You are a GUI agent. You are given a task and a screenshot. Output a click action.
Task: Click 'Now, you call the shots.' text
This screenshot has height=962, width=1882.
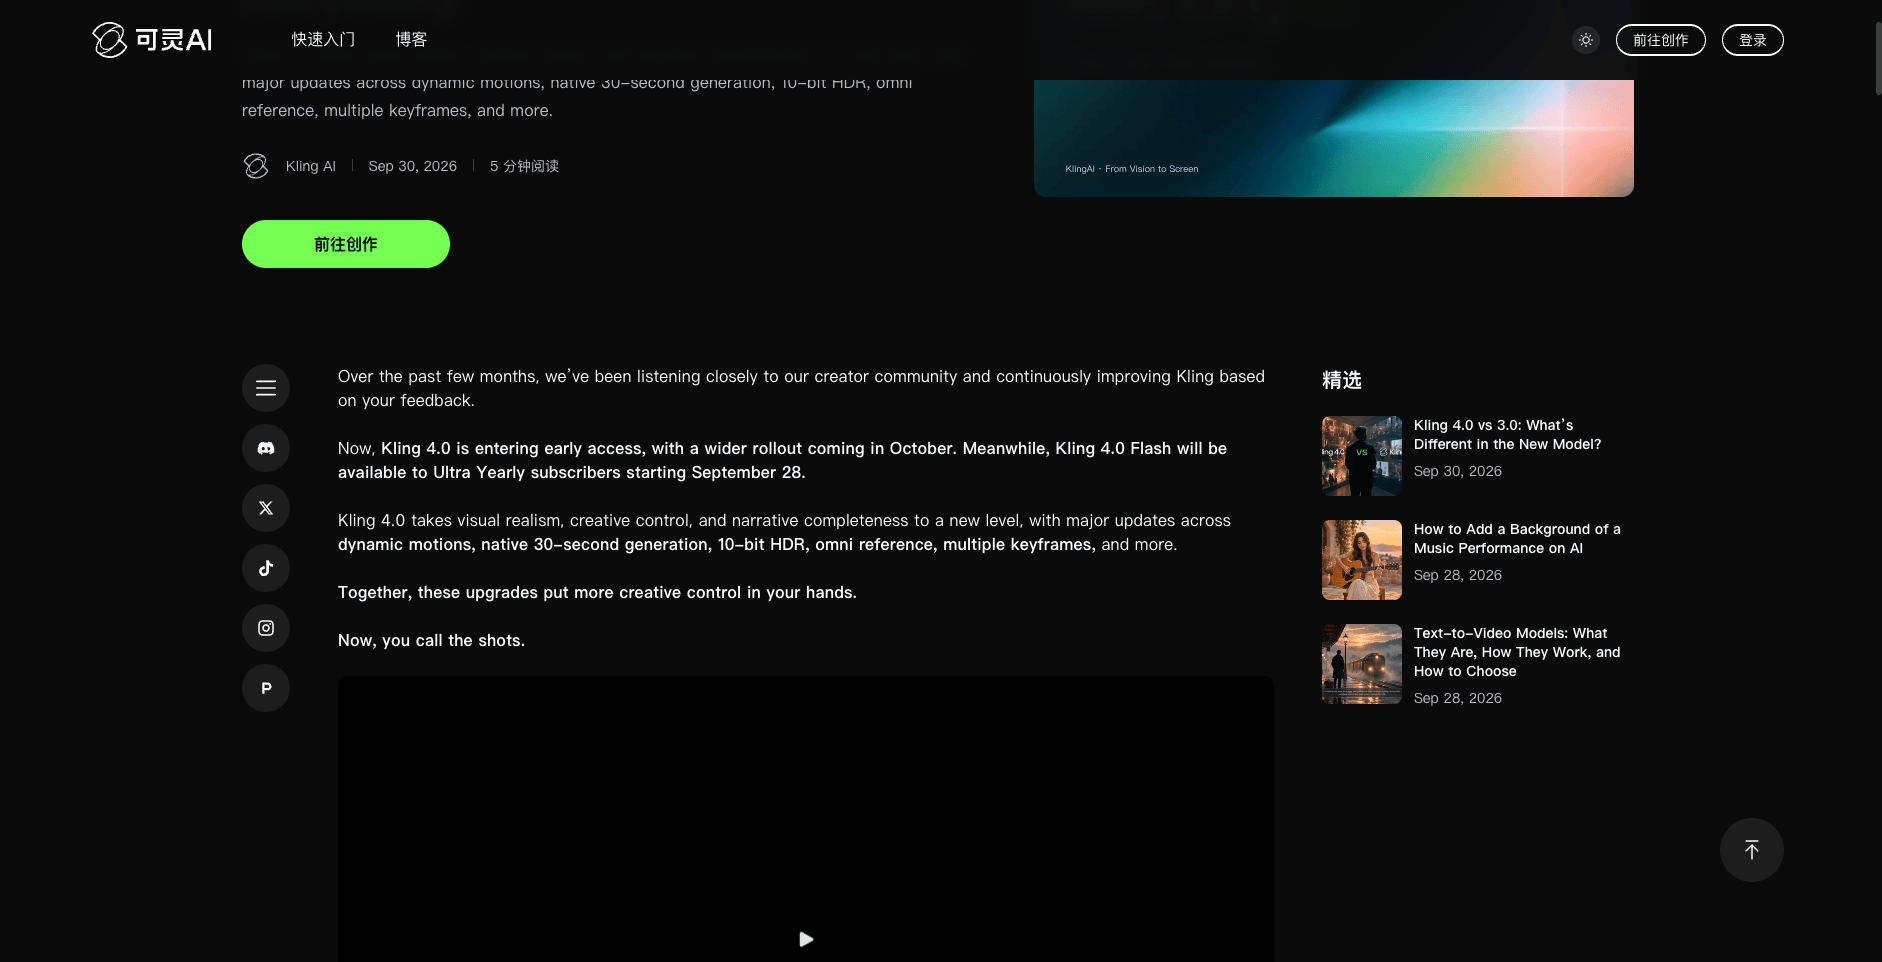pyautogui.click(x=431, y=640)
